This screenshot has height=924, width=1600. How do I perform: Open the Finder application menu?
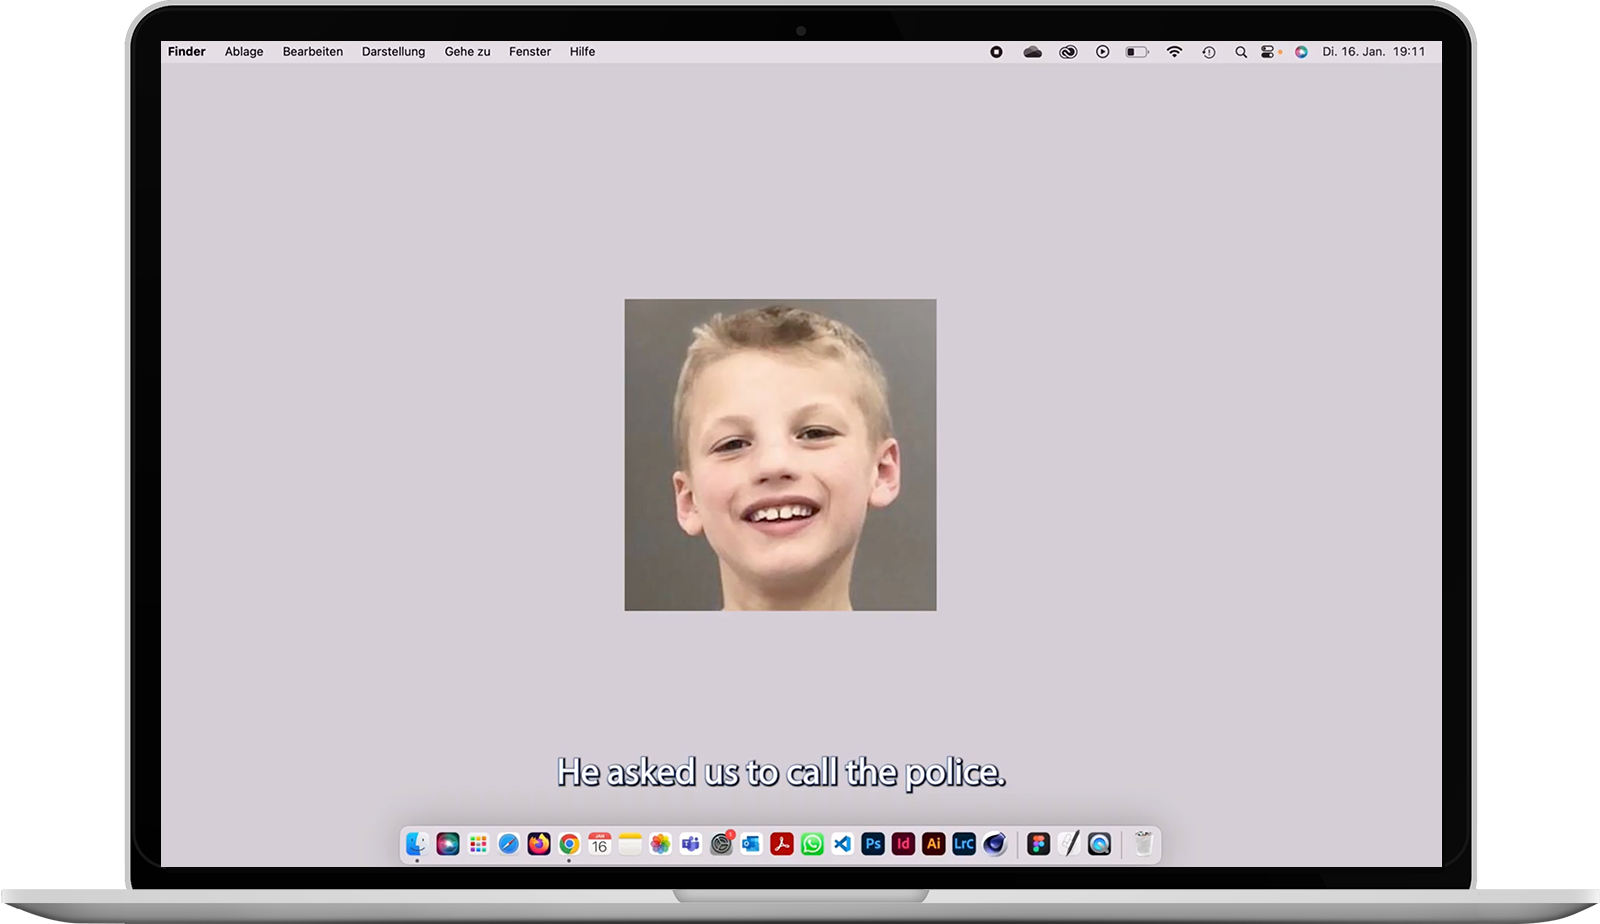187,52
